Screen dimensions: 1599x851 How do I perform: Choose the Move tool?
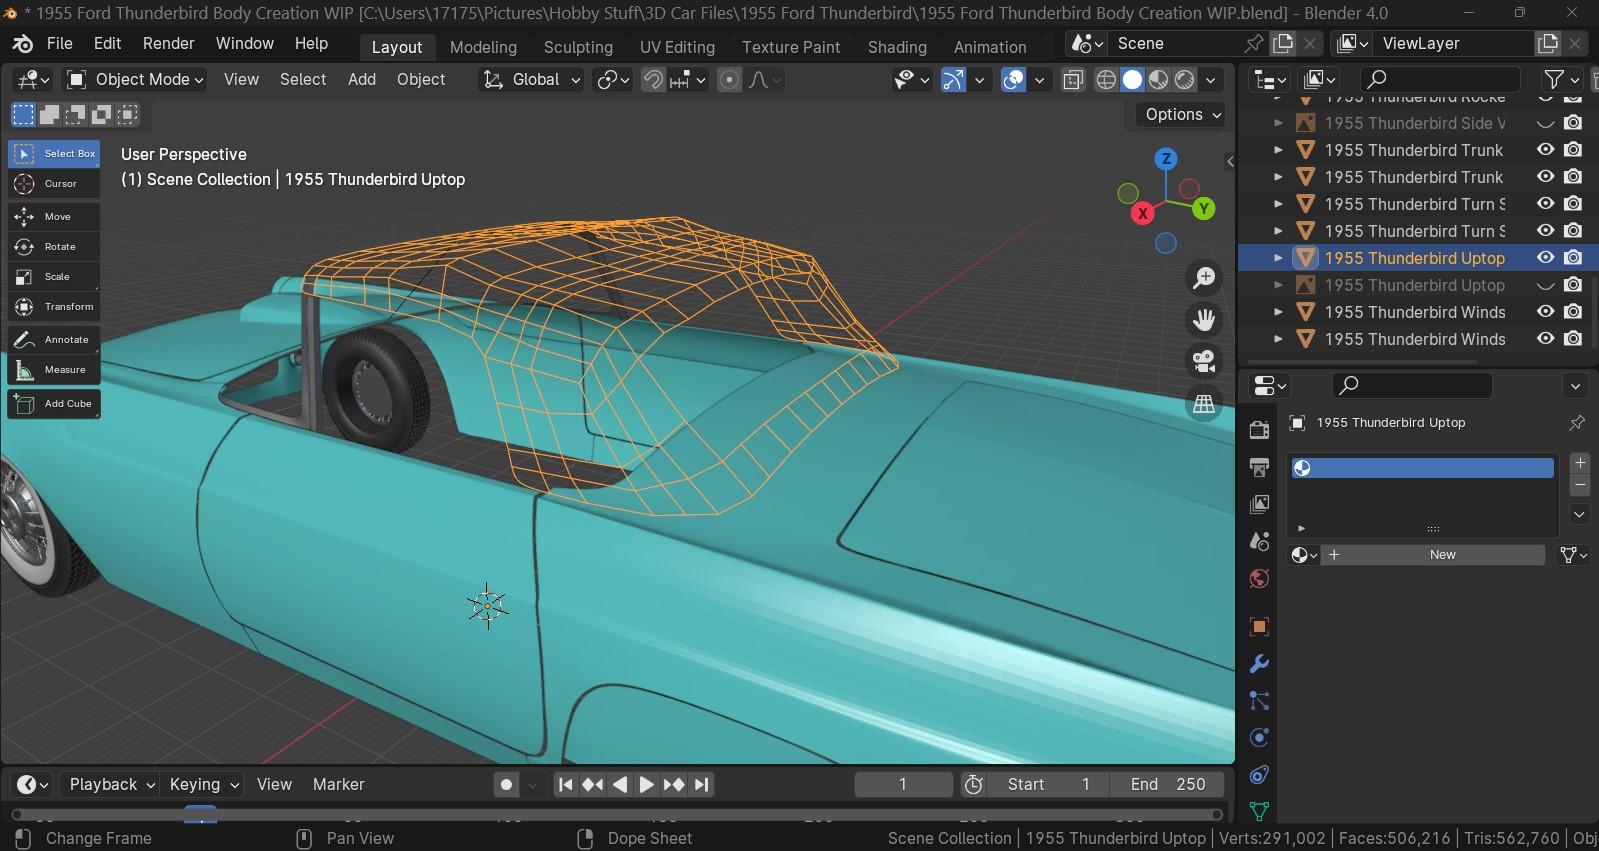pos(54,217)
